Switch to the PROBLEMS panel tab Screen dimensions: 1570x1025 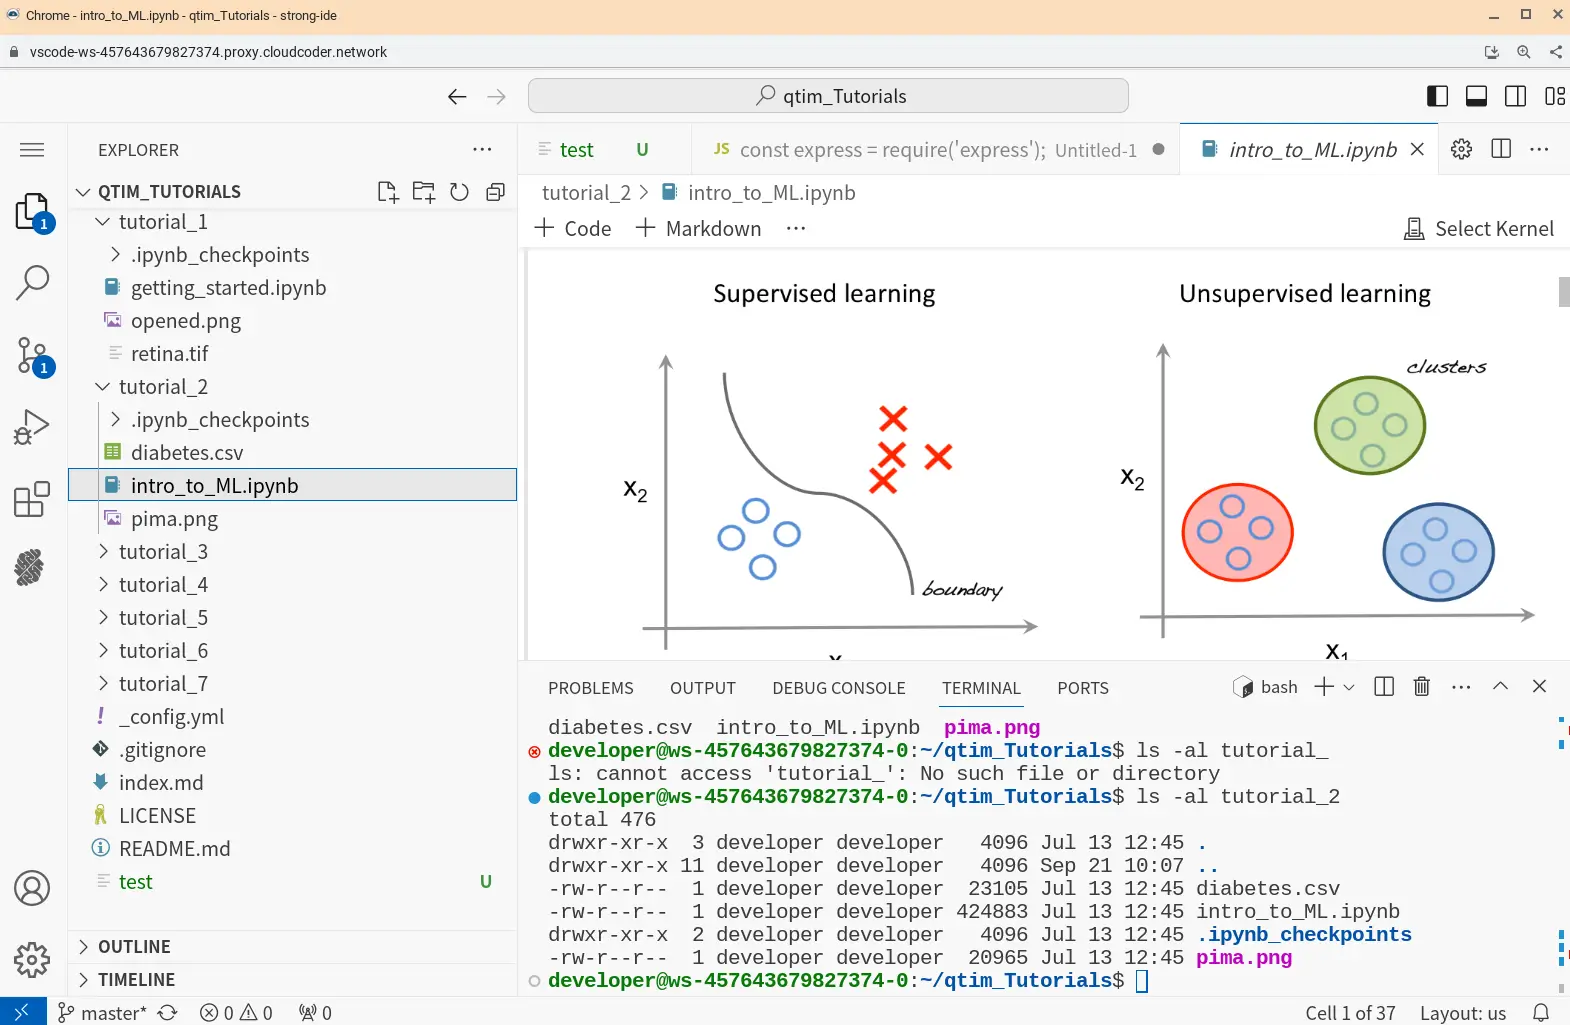click(590, 688)
